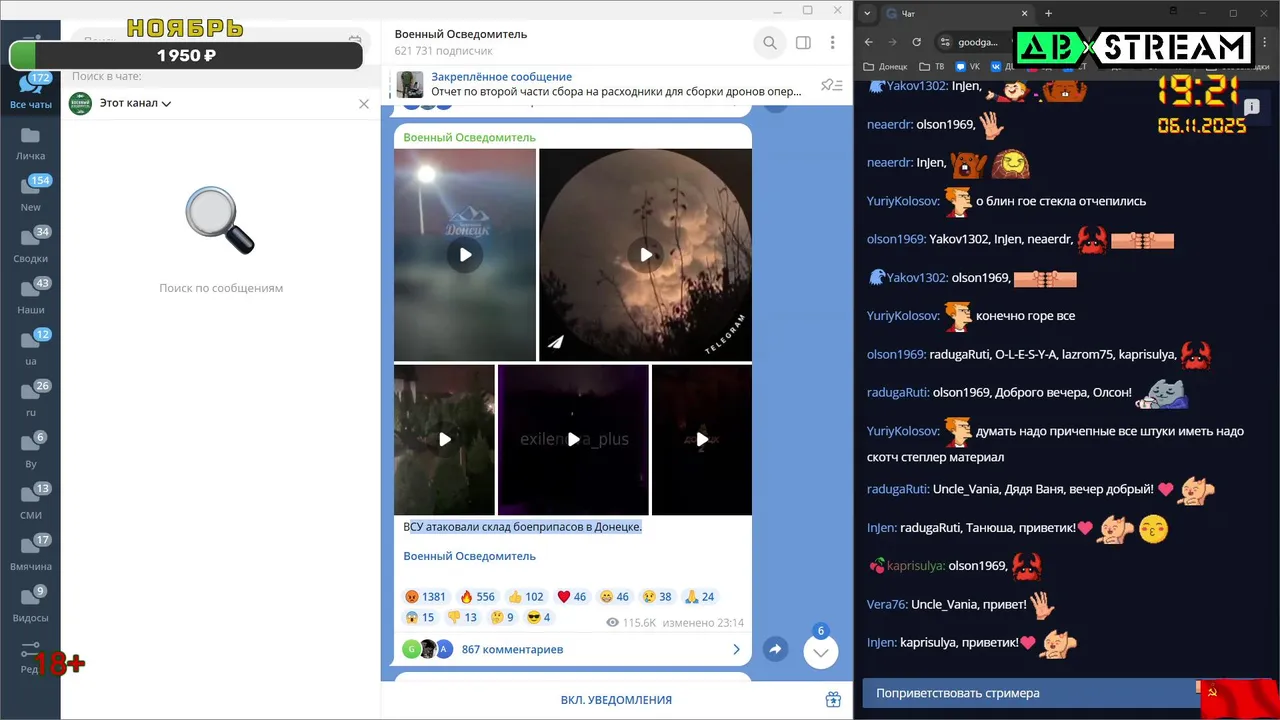This screenshot has height=720, width=1280.
Task: Switch to the 'Наши' folder
Action: (30, 297)
